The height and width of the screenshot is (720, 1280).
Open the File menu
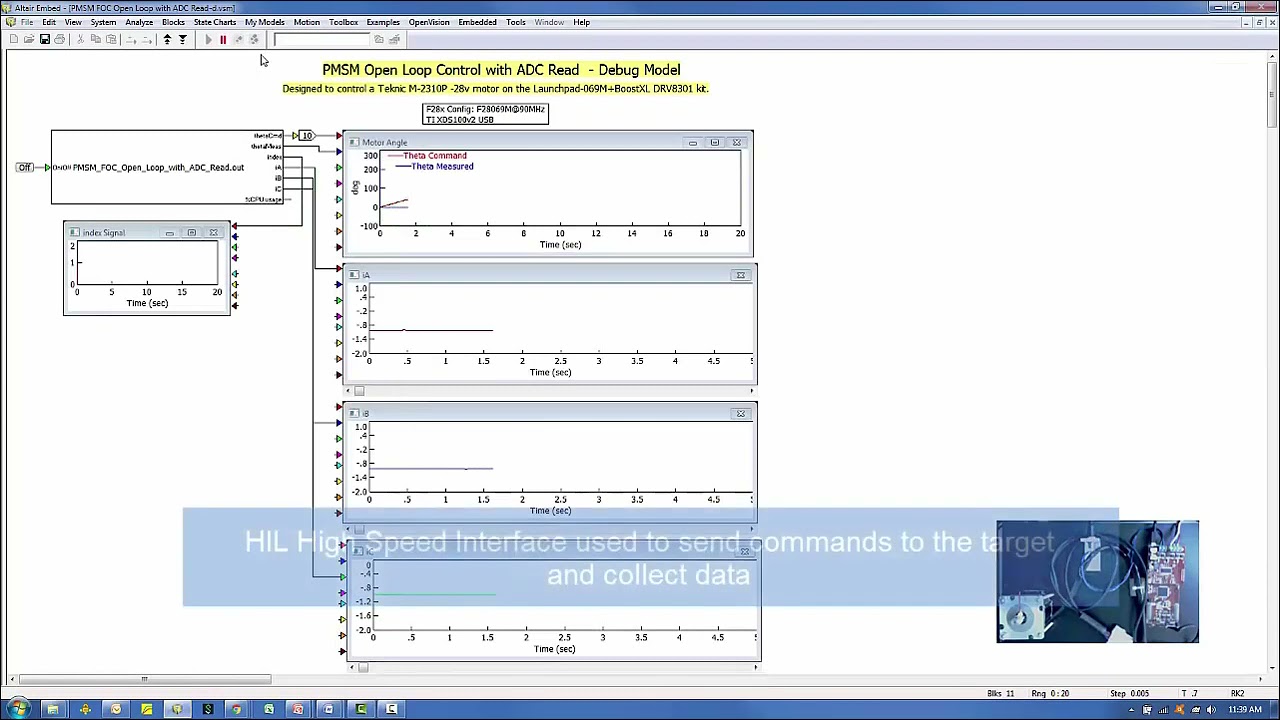(x=27, y=22)
